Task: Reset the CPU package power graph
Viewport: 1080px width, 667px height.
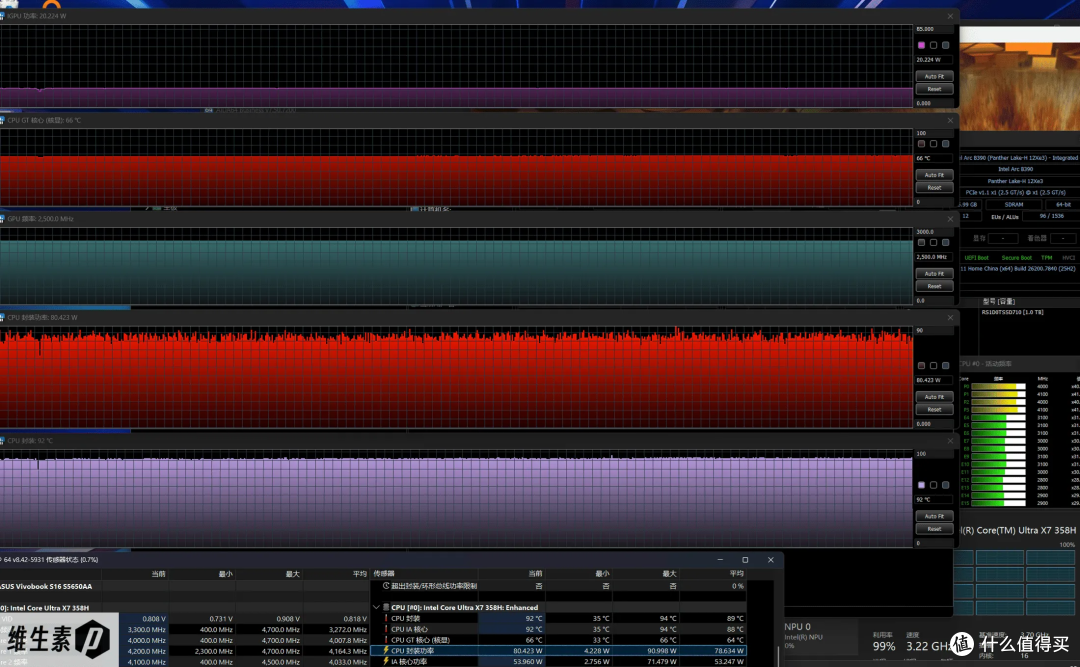Action: point(934,409)
